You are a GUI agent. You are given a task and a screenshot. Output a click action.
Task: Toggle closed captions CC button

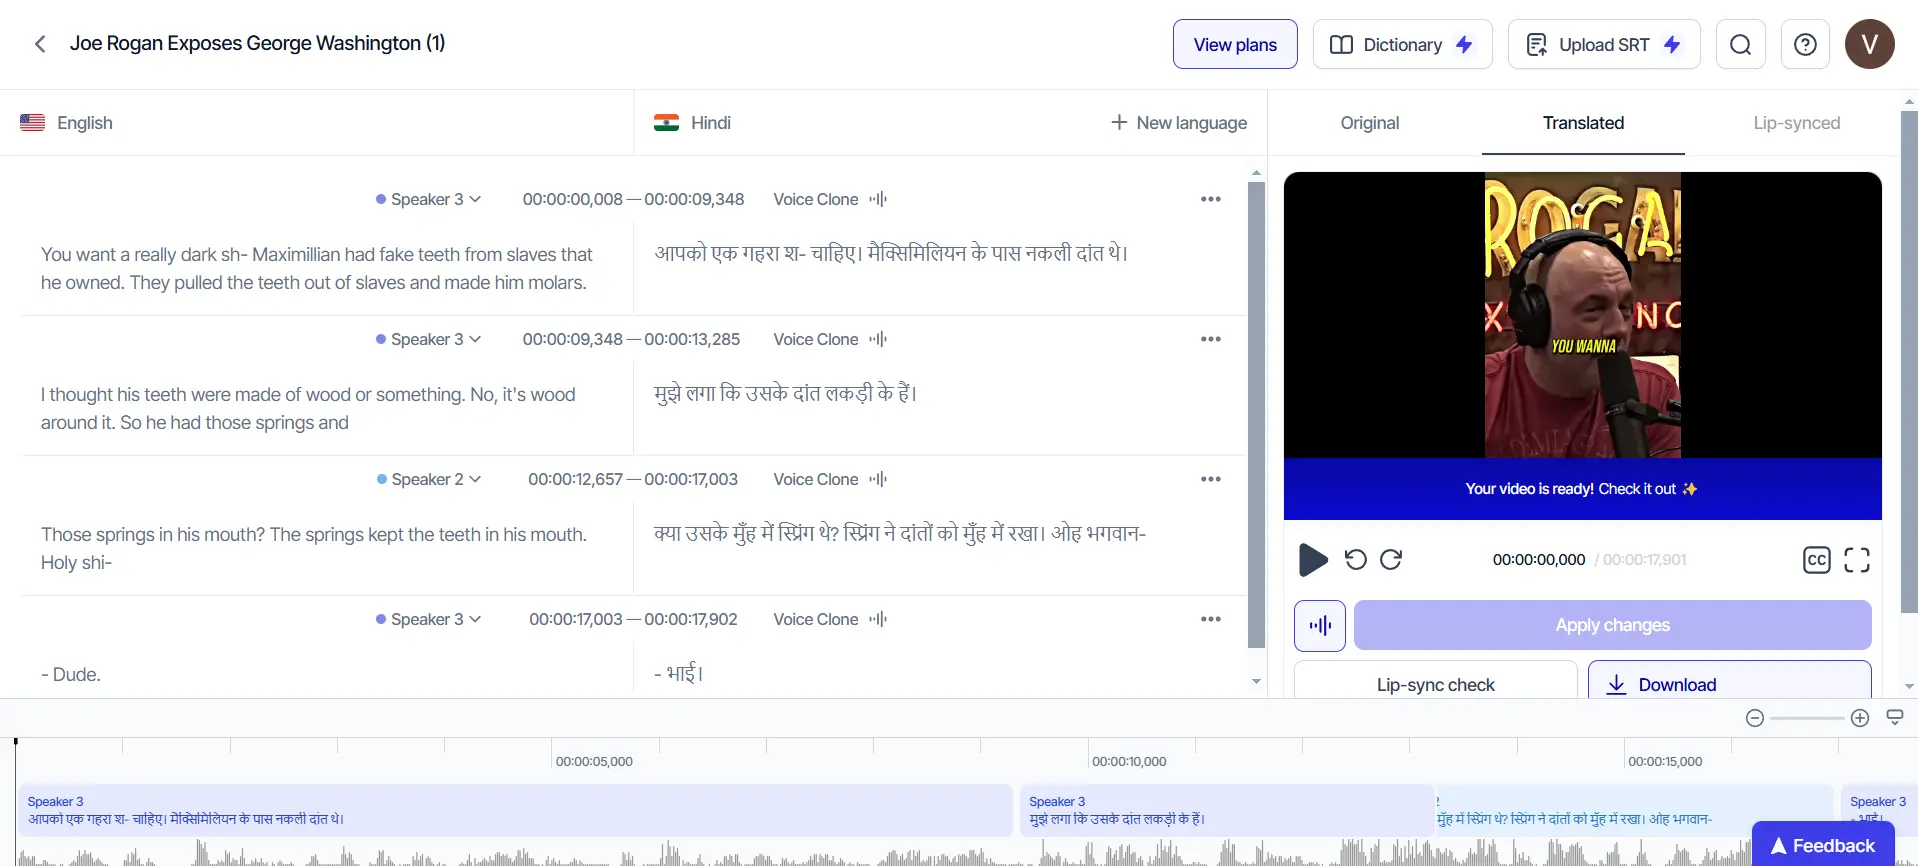(1816, 560)
